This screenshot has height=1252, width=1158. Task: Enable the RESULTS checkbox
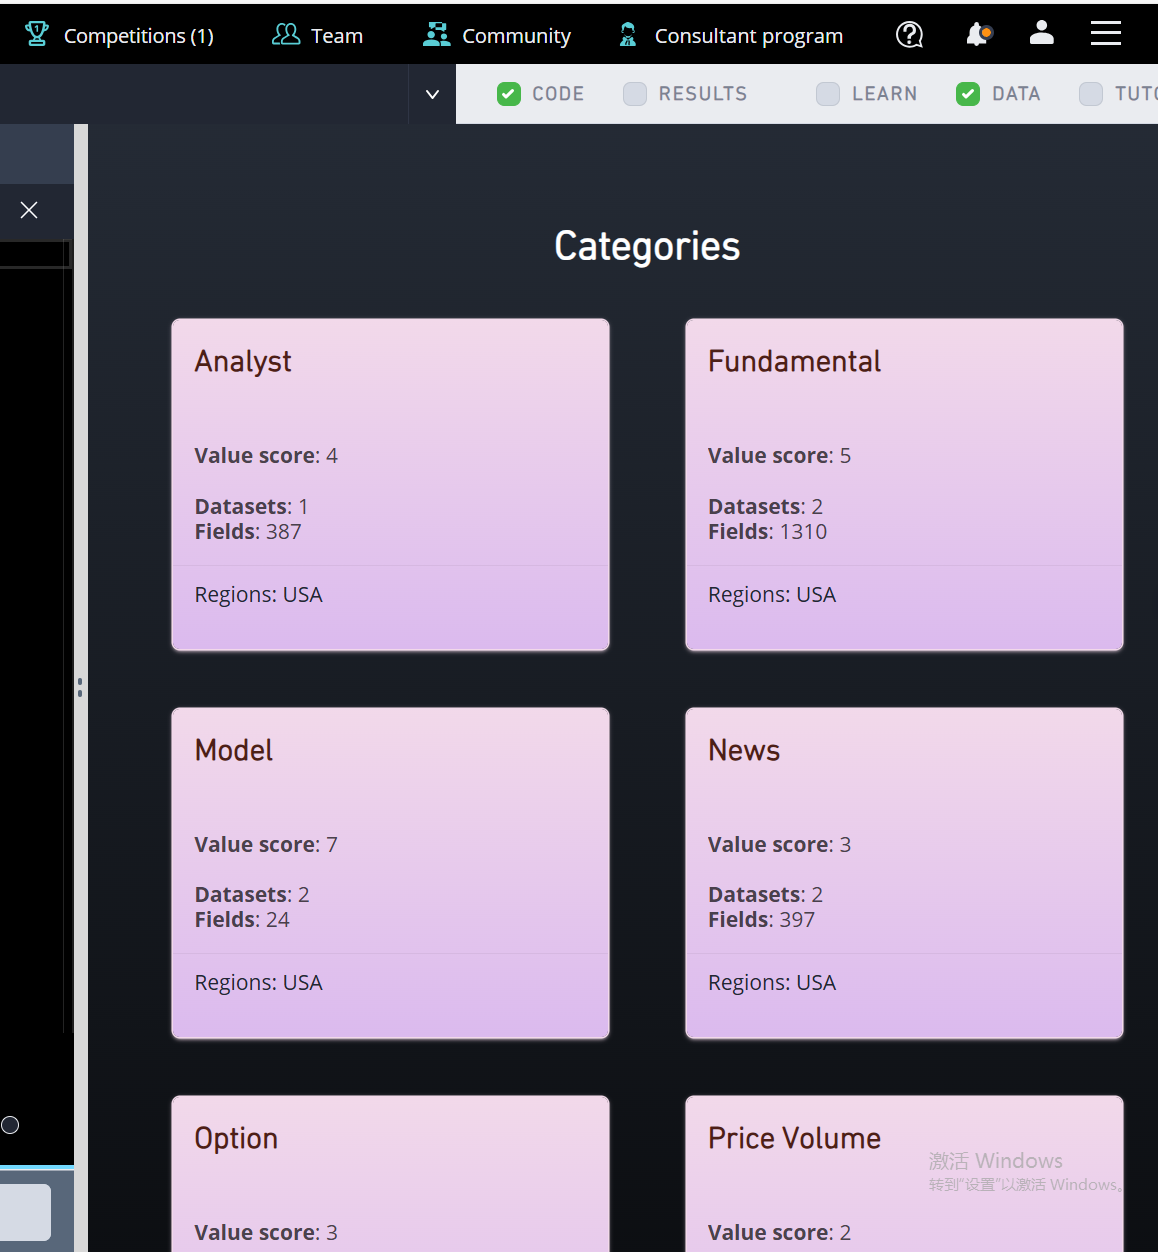[635, 94]
